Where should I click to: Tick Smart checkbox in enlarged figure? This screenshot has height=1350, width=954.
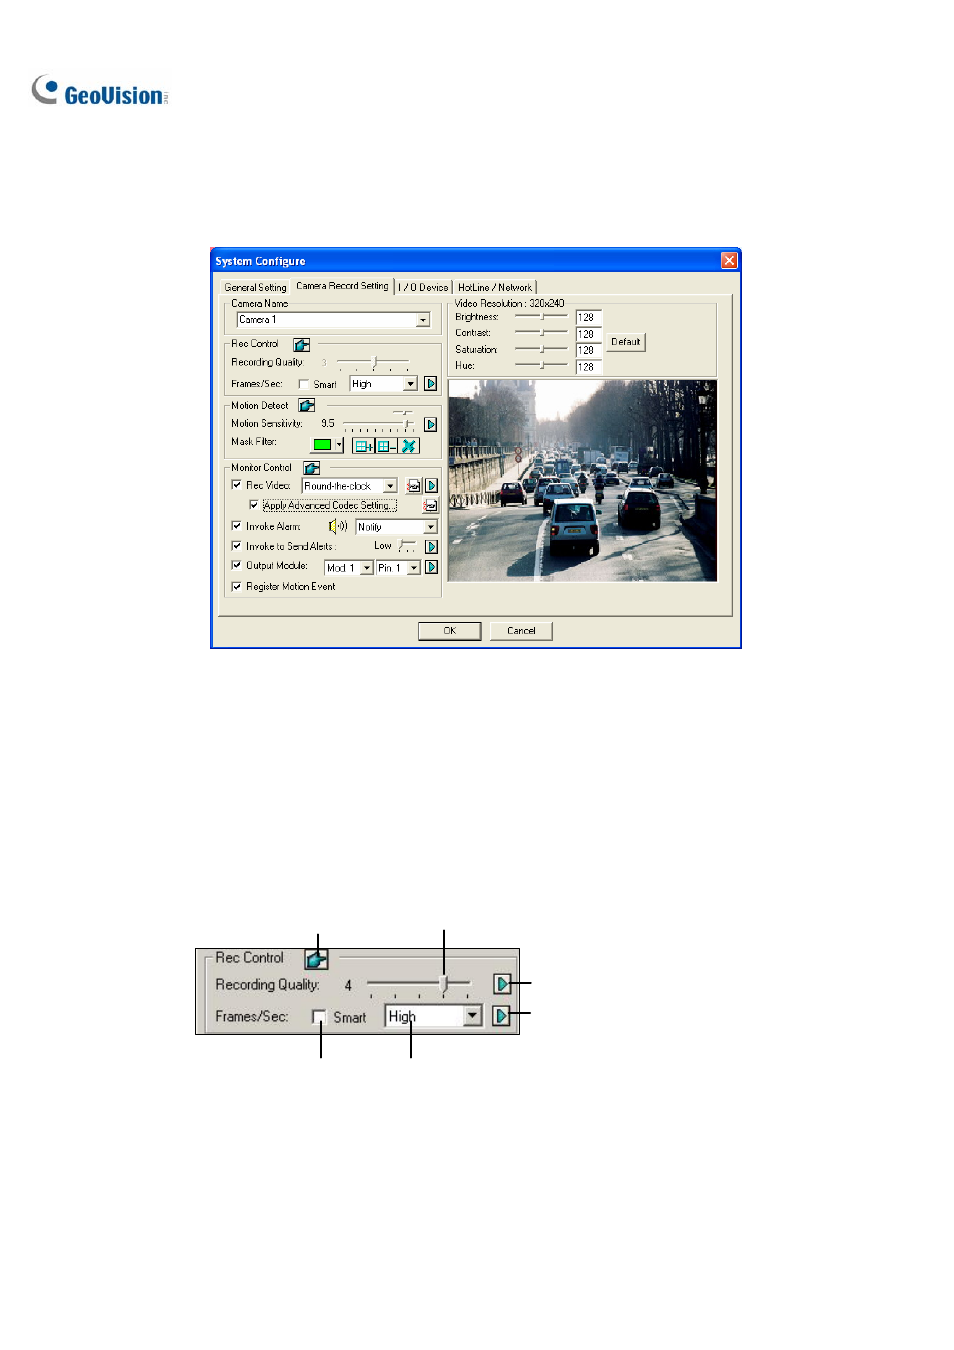click(319, 1017)
